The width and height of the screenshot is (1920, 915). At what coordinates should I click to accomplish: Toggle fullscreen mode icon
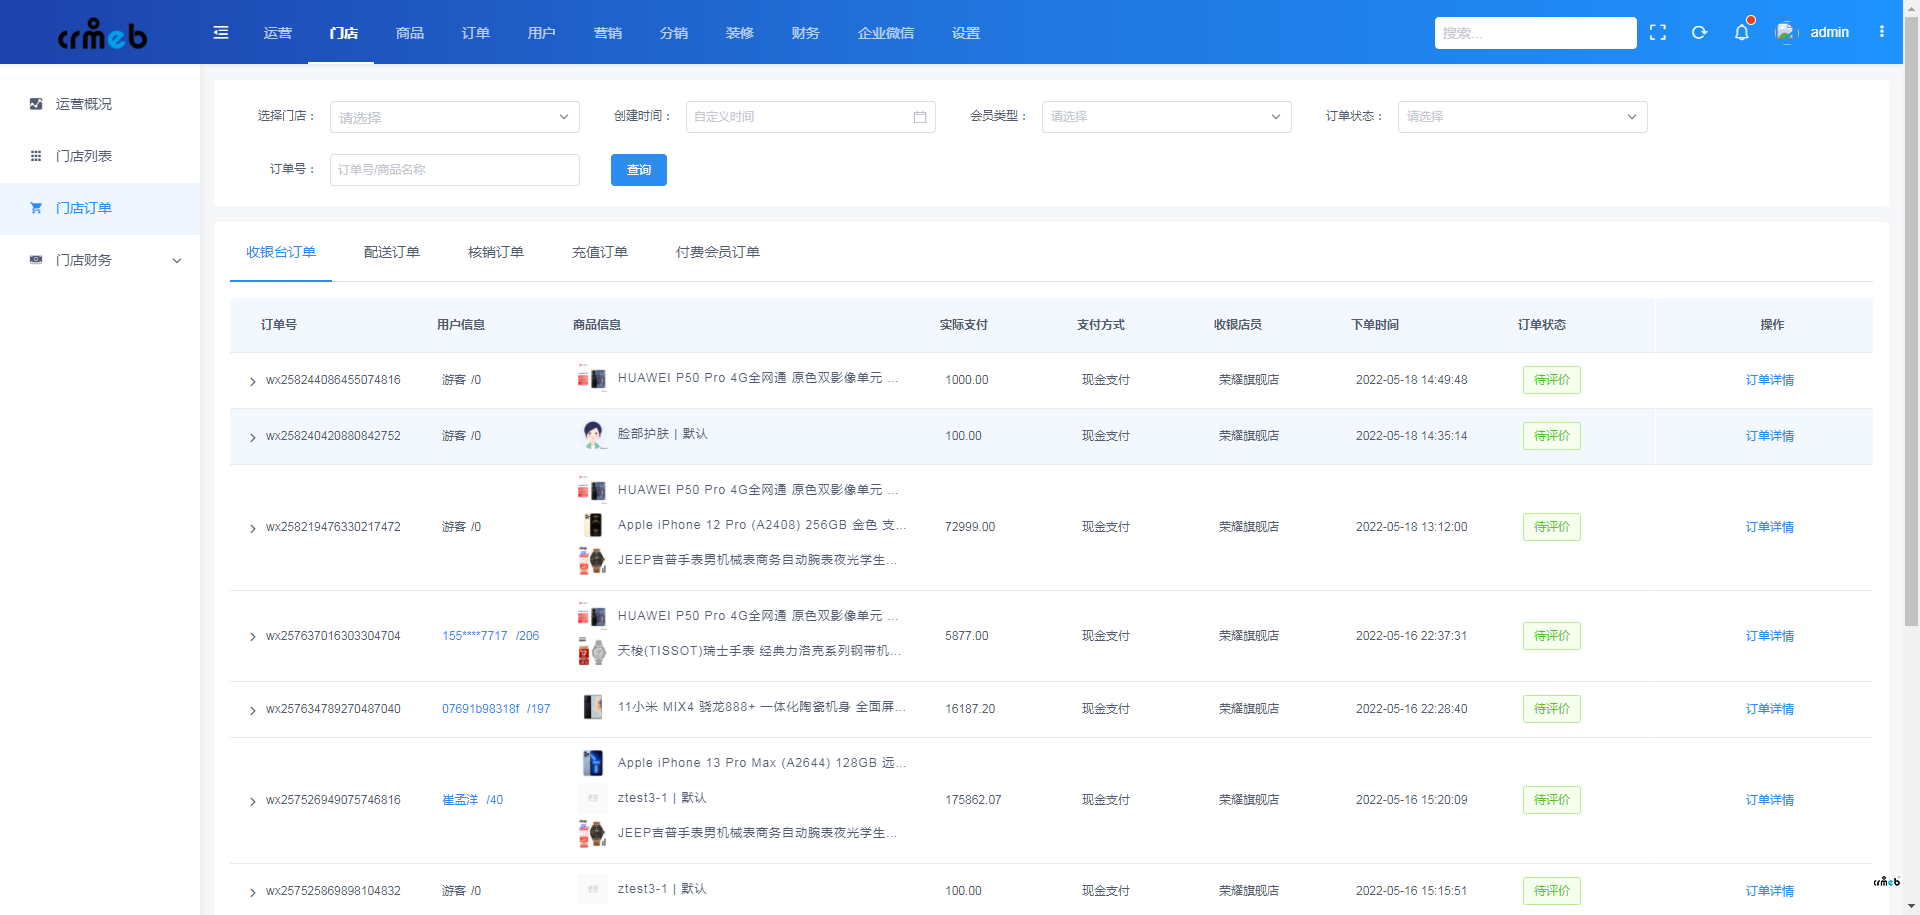tap(1658, 32)
